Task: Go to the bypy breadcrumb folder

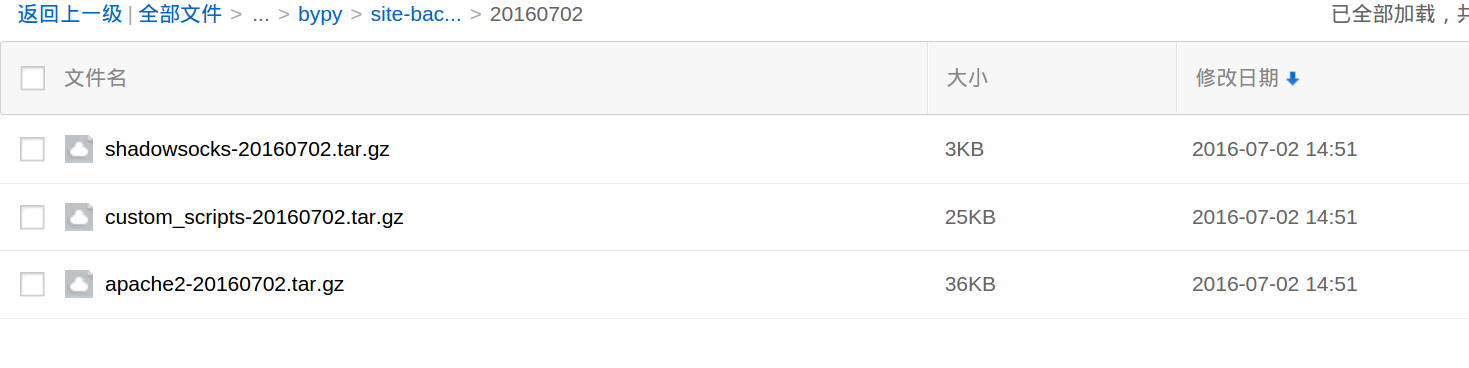Action: (320, 15)
